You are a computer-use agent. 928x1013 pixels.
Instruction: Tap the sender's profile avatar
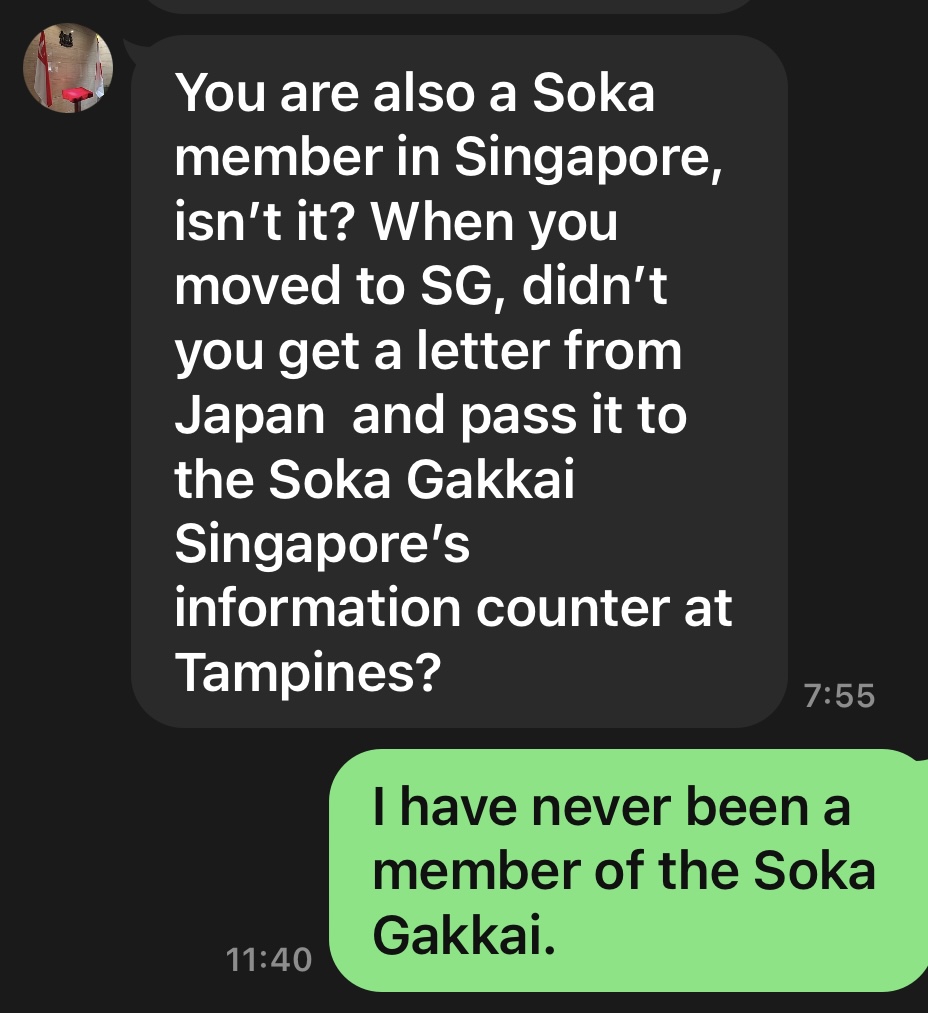pos(68,68)
